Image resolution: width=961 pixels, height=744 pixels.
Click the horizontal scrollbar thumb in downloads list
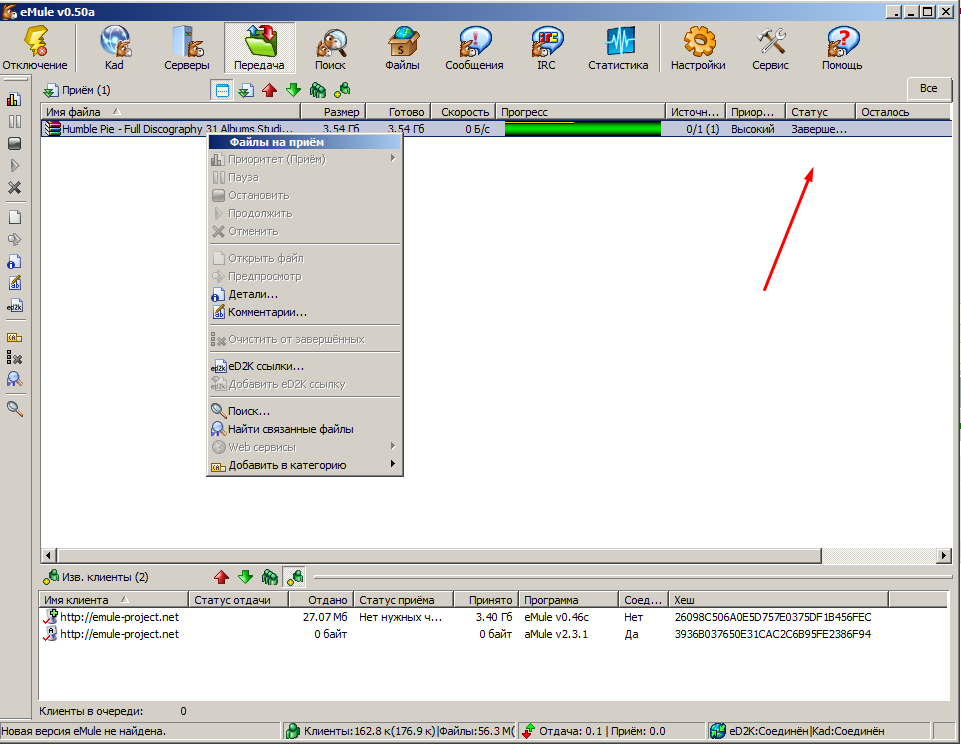439,555
